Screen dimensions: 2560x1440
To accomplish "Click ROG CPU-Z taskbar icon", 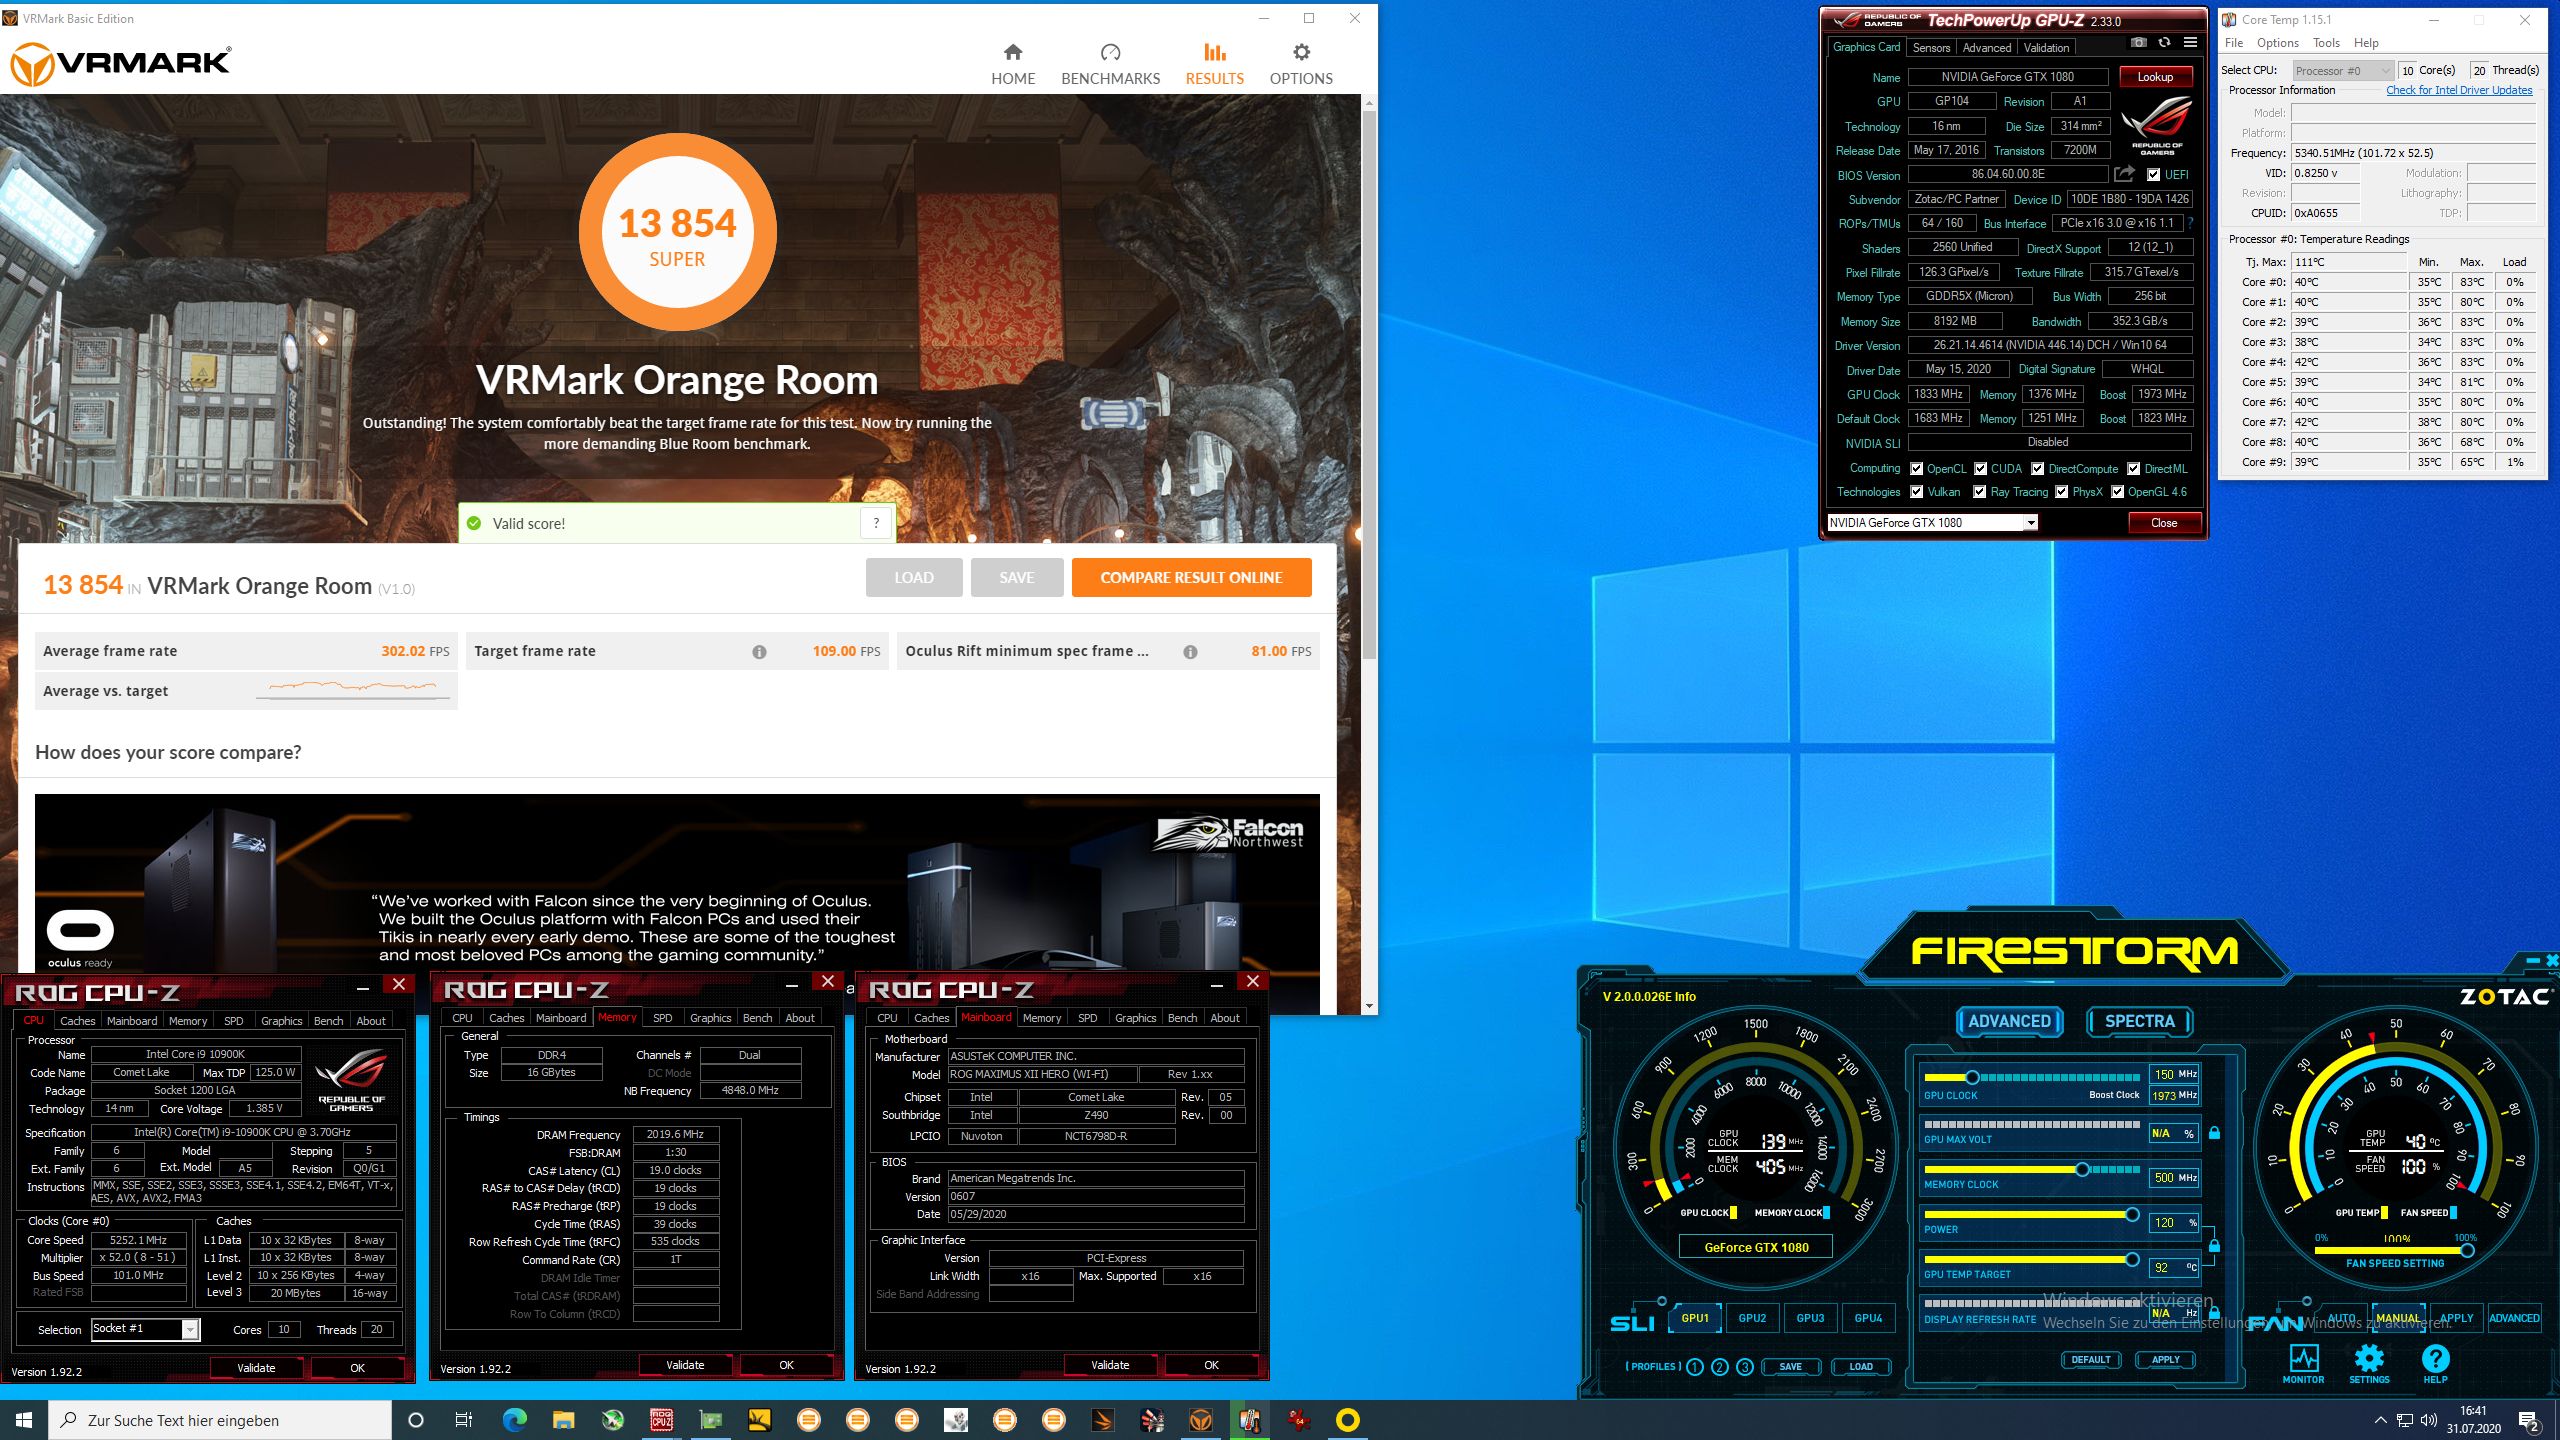I will point(661,1420).
